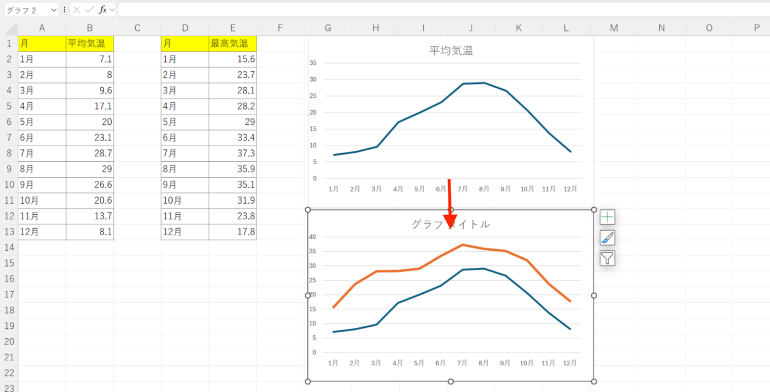Select cell with value 37.3
Image resolution: width=770 pixels, height=392 pixels.
[232, 154]
